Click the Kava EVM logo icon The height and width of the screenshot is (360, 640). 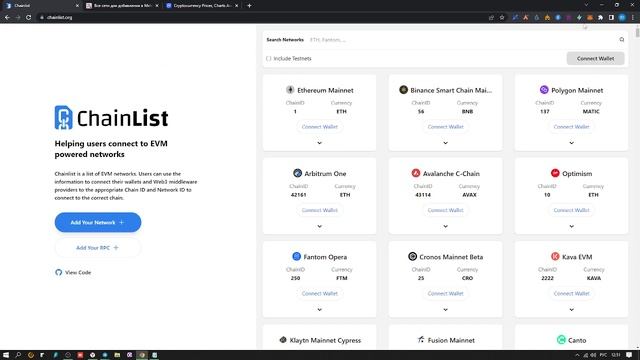555,256
